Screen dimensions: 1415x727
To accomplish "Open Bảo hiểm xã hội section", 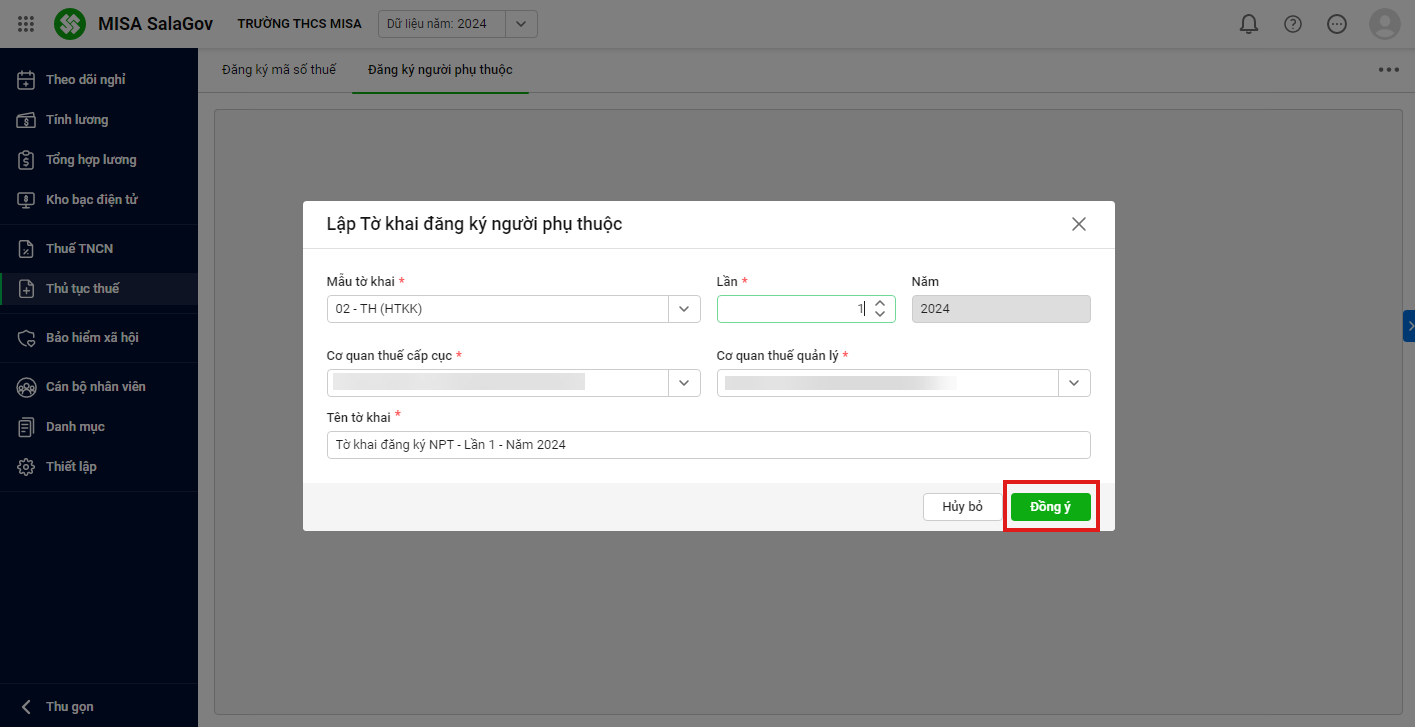I will [92, 338].
